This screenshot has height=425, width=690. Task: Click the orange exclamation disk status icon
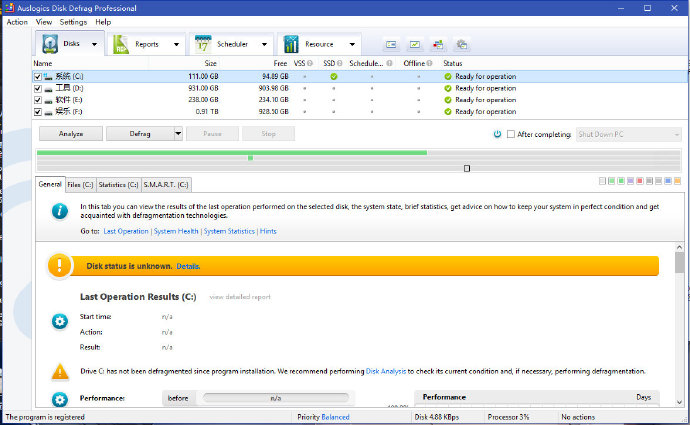pyautogui.click(x=59, y=266)
